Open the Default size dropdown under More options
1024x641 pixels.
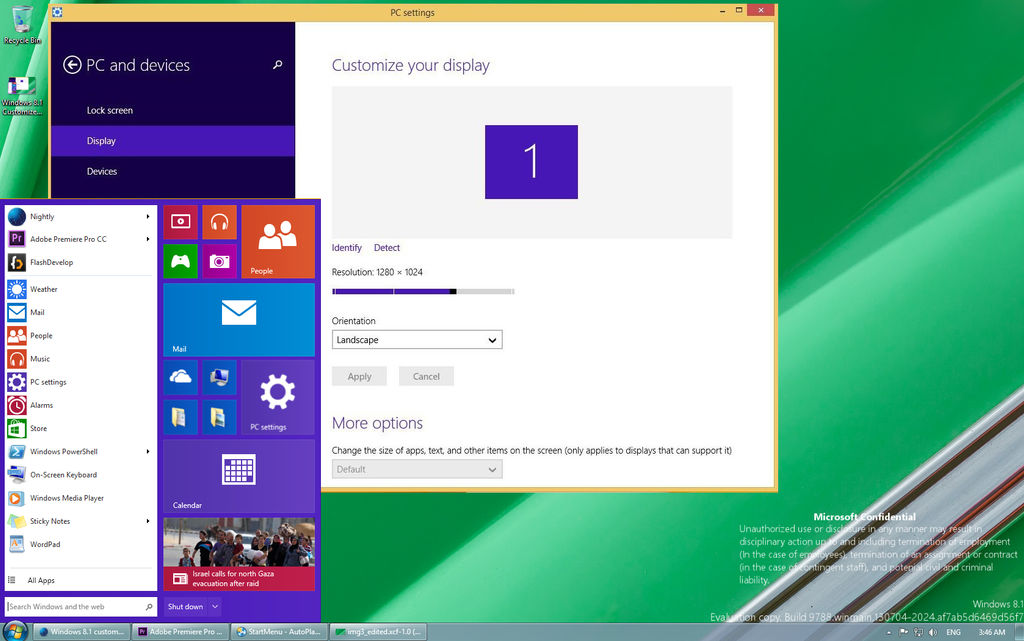click(x=417, y=469)
